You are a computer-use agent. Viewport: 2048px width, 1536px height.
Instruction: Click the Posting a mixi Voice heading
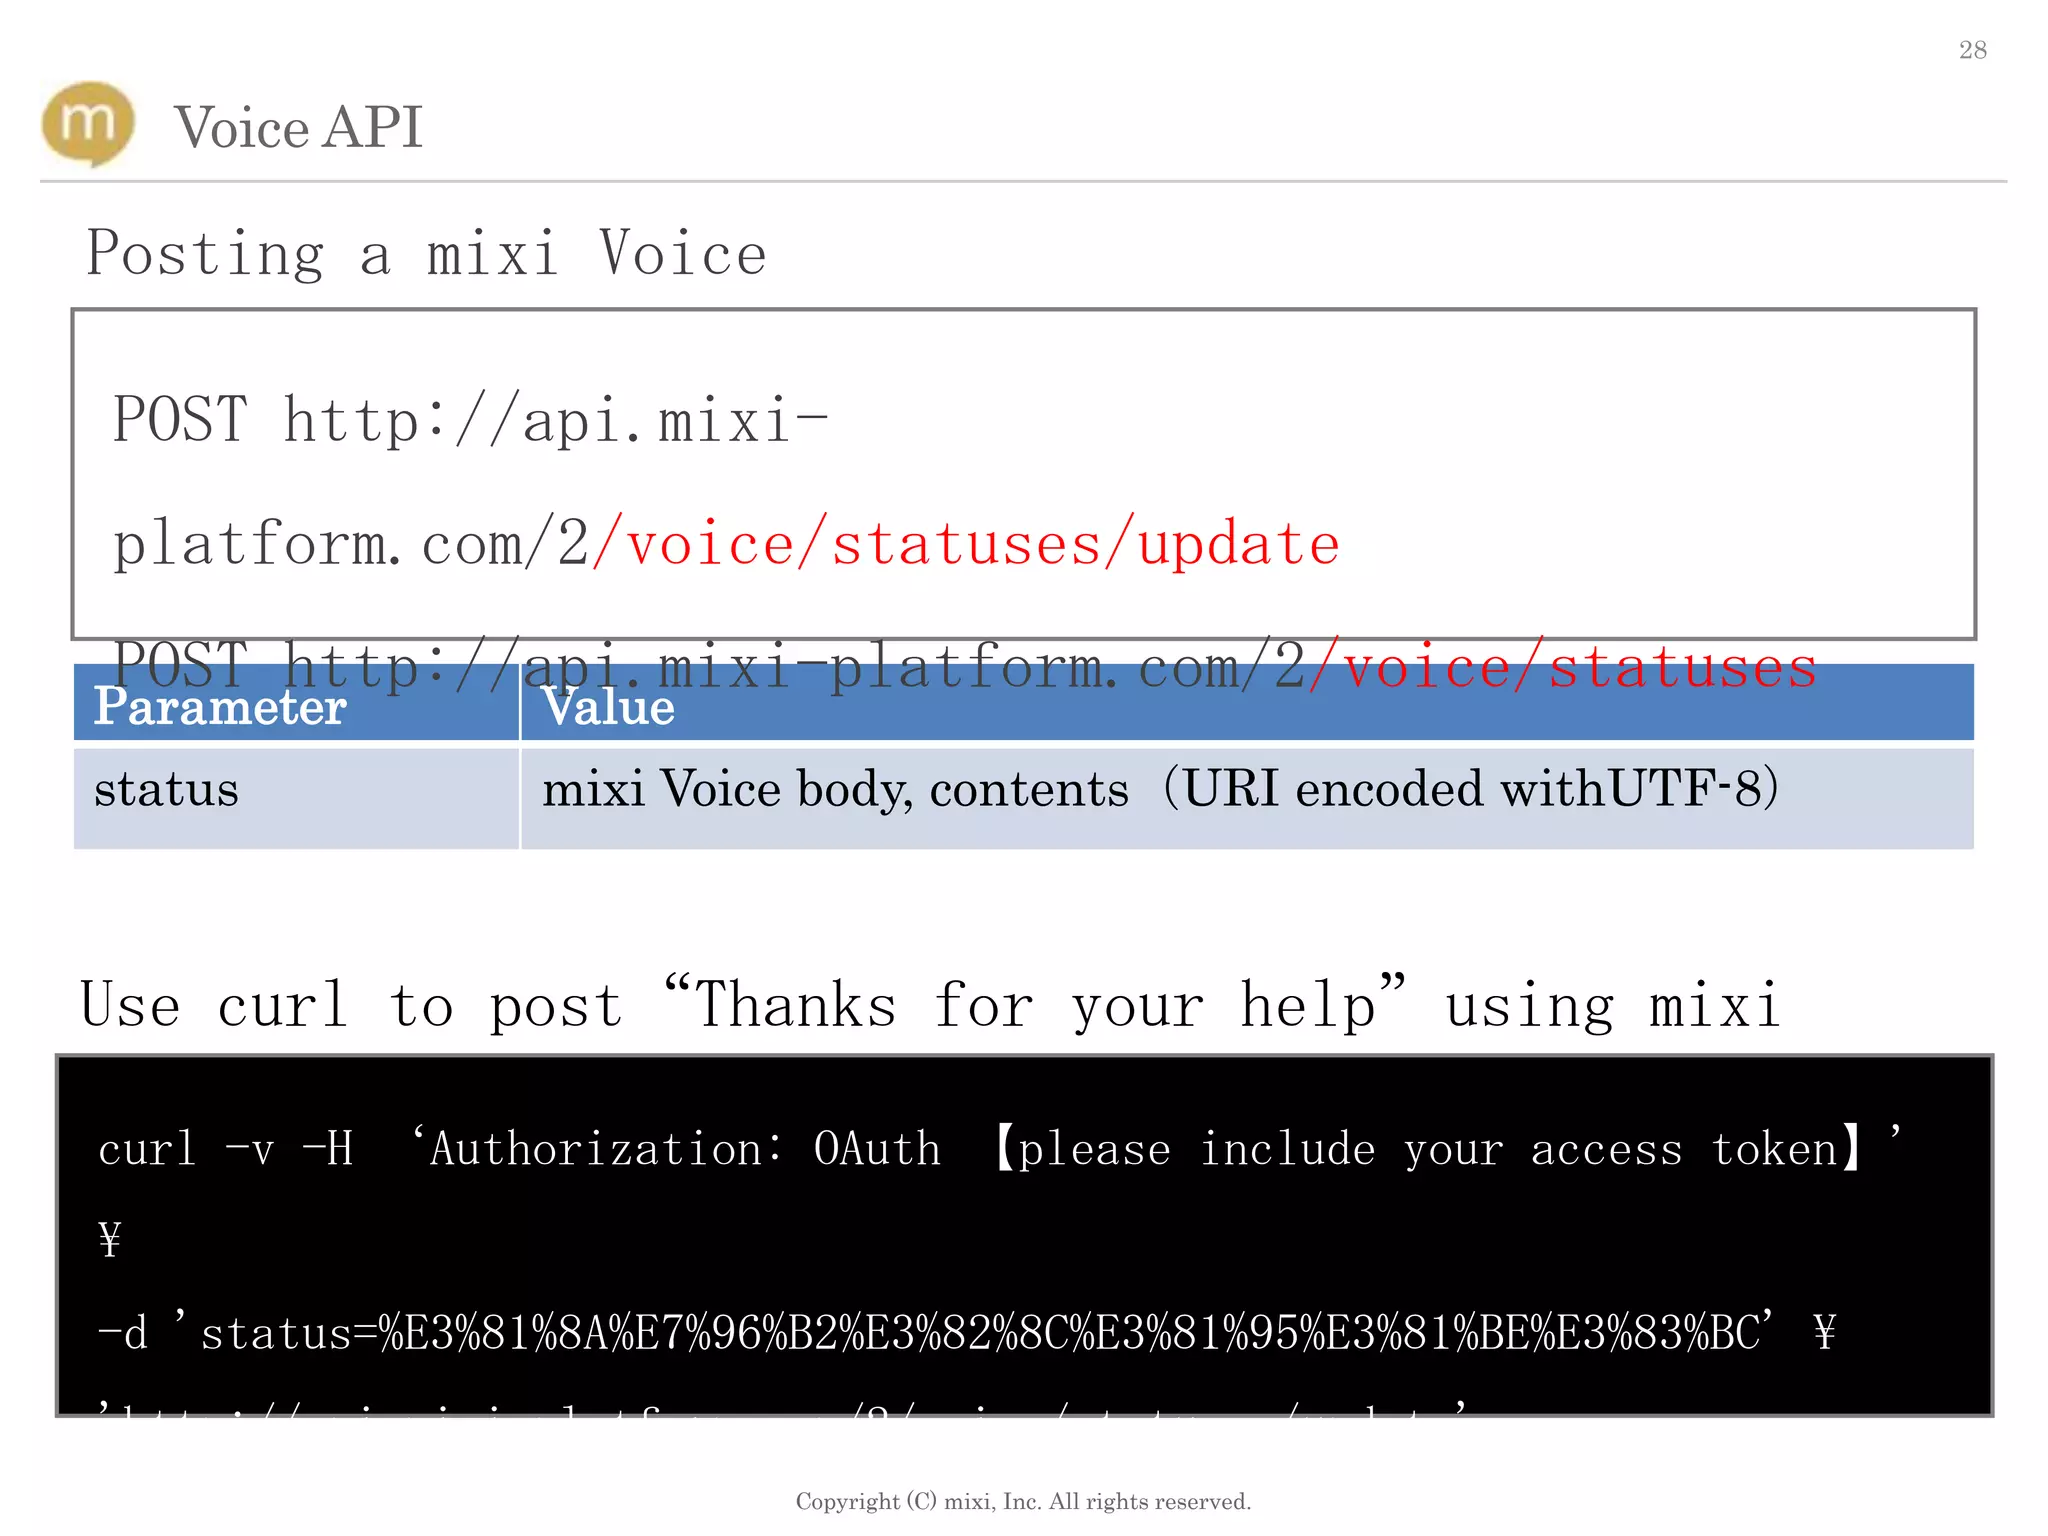tap(426, 254)
